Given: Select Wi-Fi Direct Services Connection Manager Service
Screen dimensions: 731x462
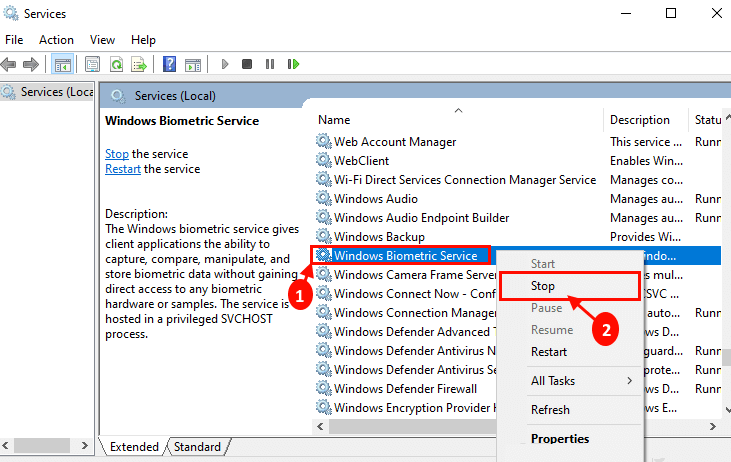Looking at the screenshot, I should [x=465, y=180].
